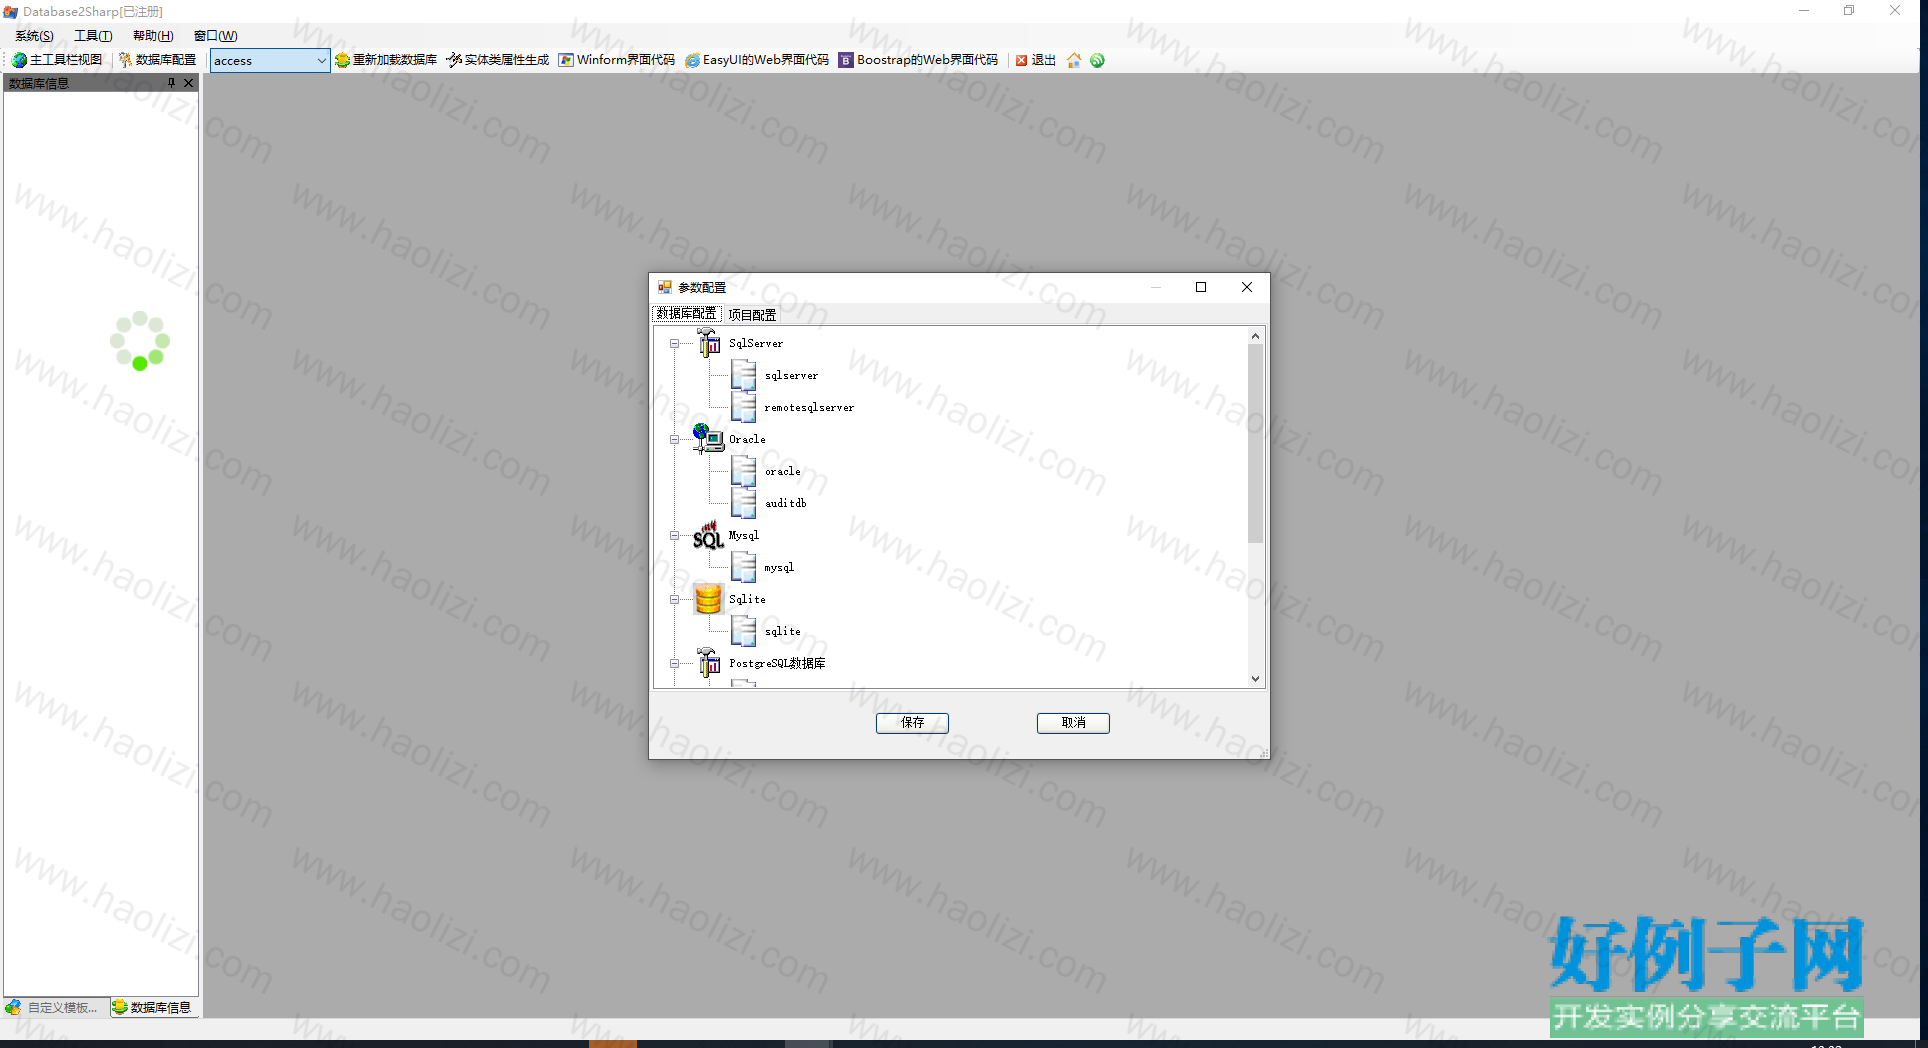The height and width of the screenshot is (1048, 1928).
Task: Select the auditdb connection label
Action: click(785, 504)
